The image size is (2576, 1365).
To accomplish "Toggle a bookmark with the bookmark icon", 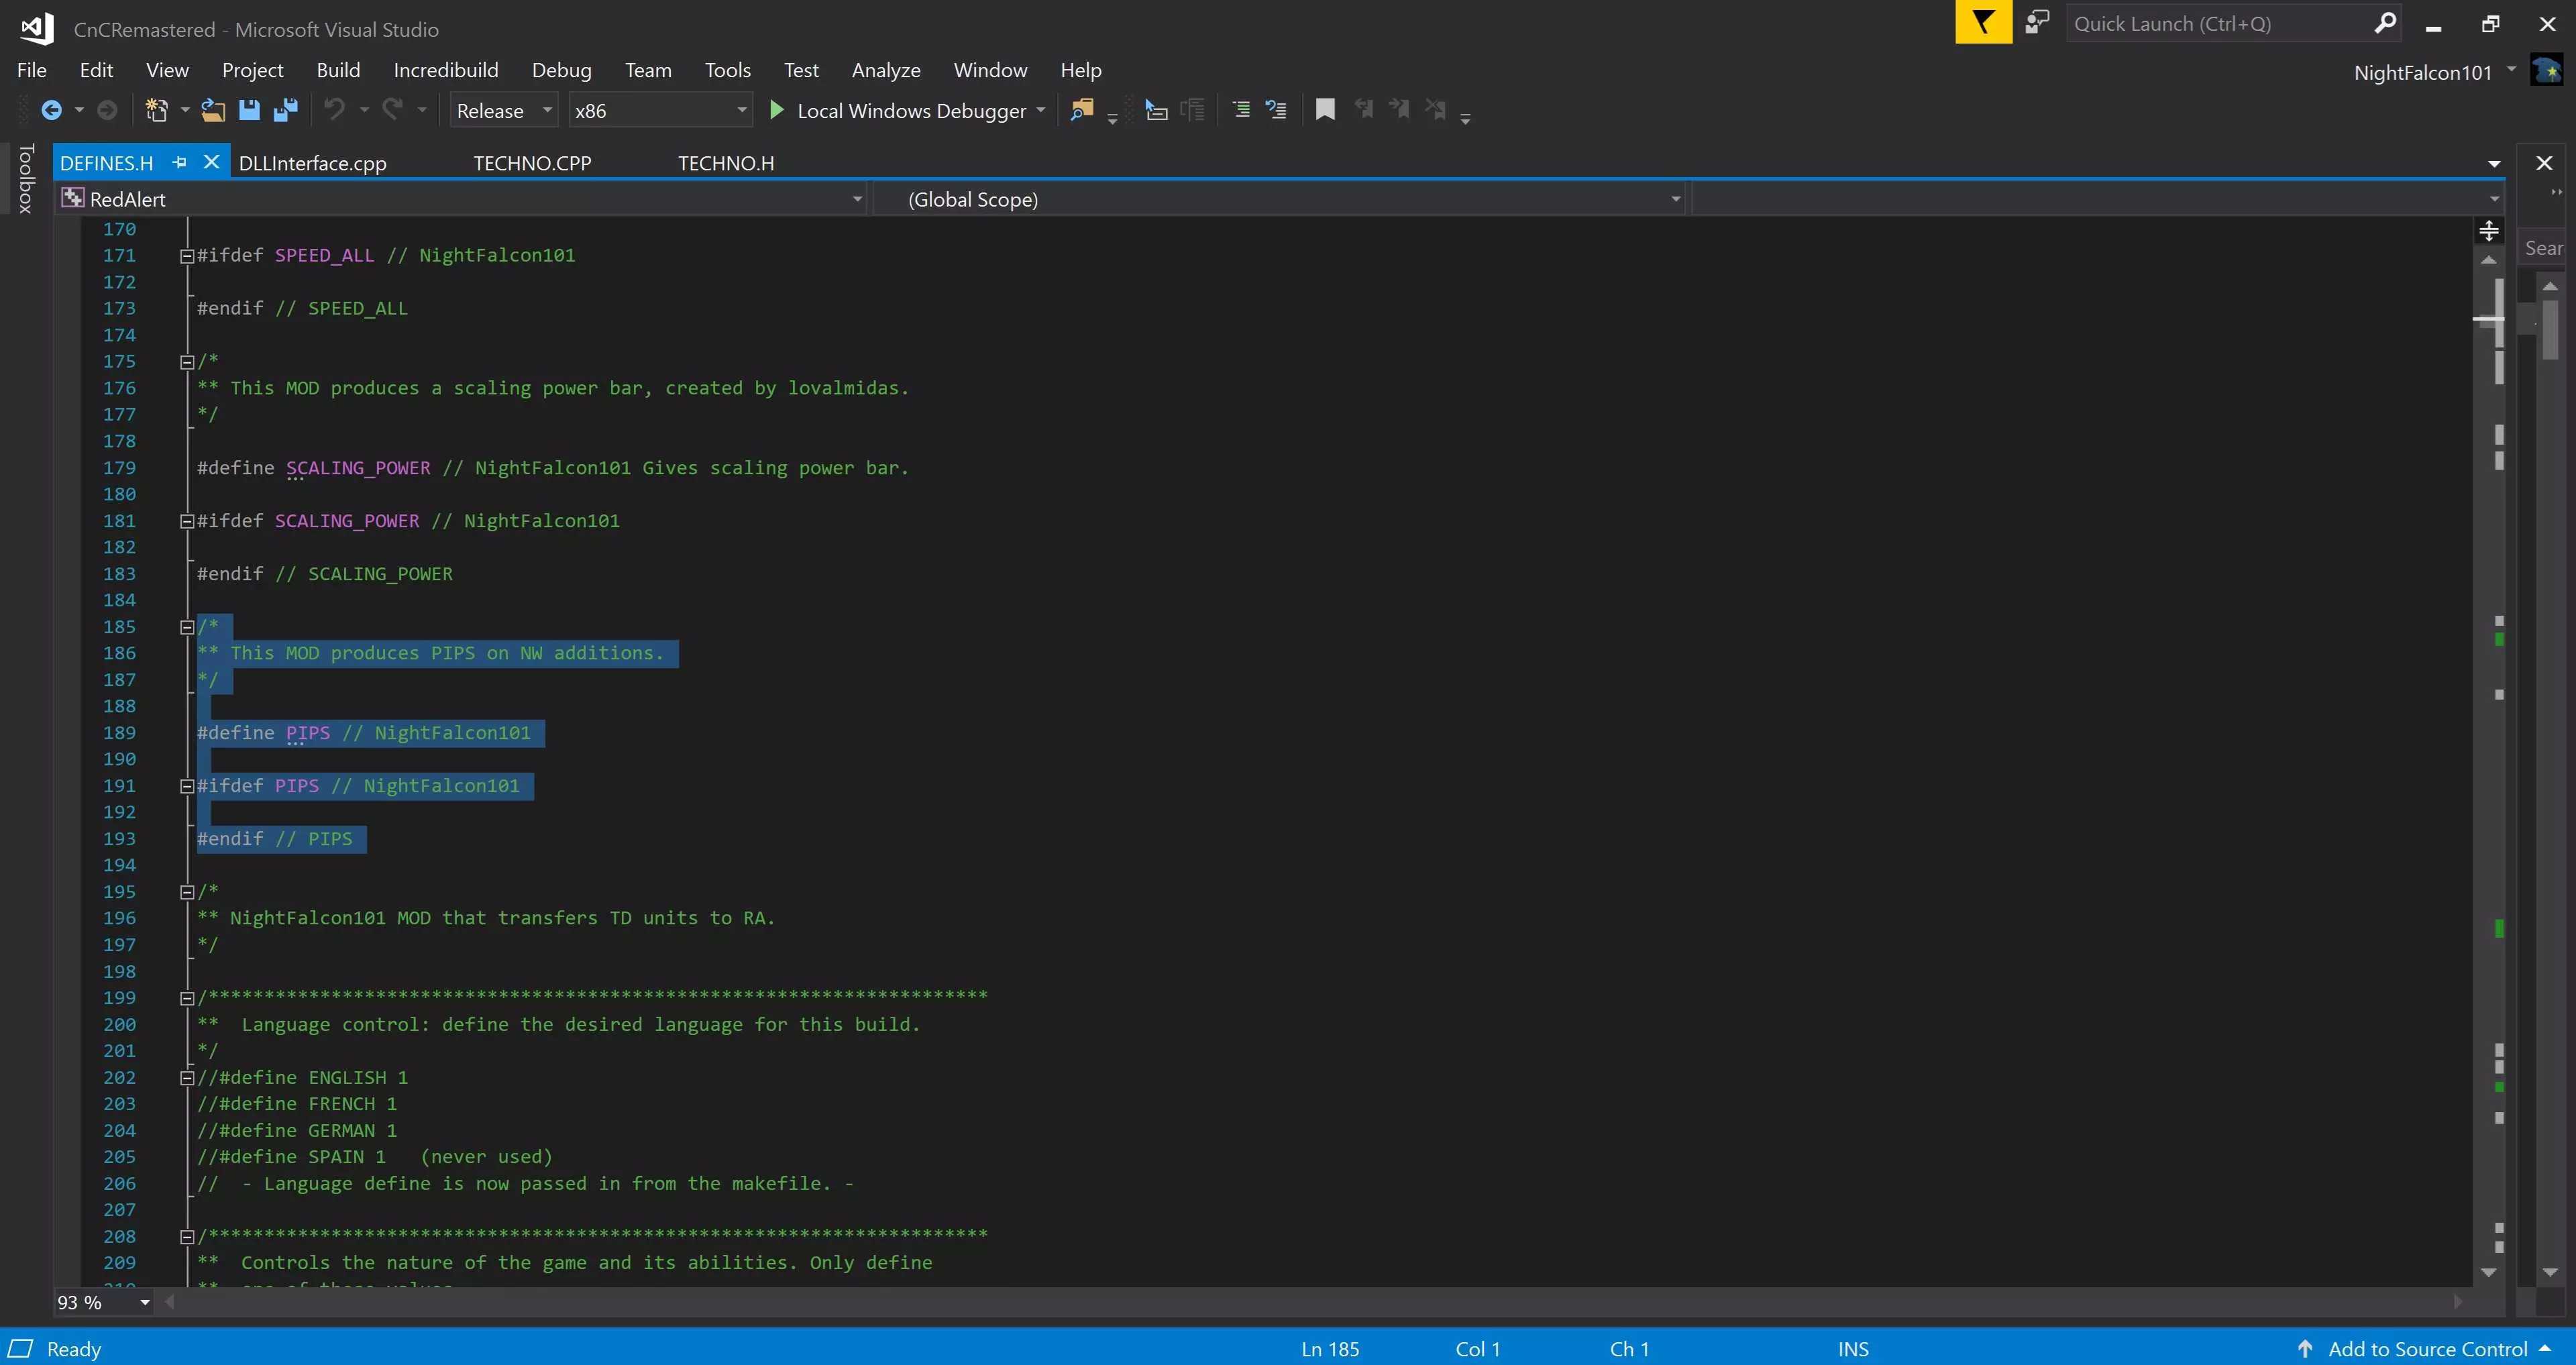I will point(1325,110).
